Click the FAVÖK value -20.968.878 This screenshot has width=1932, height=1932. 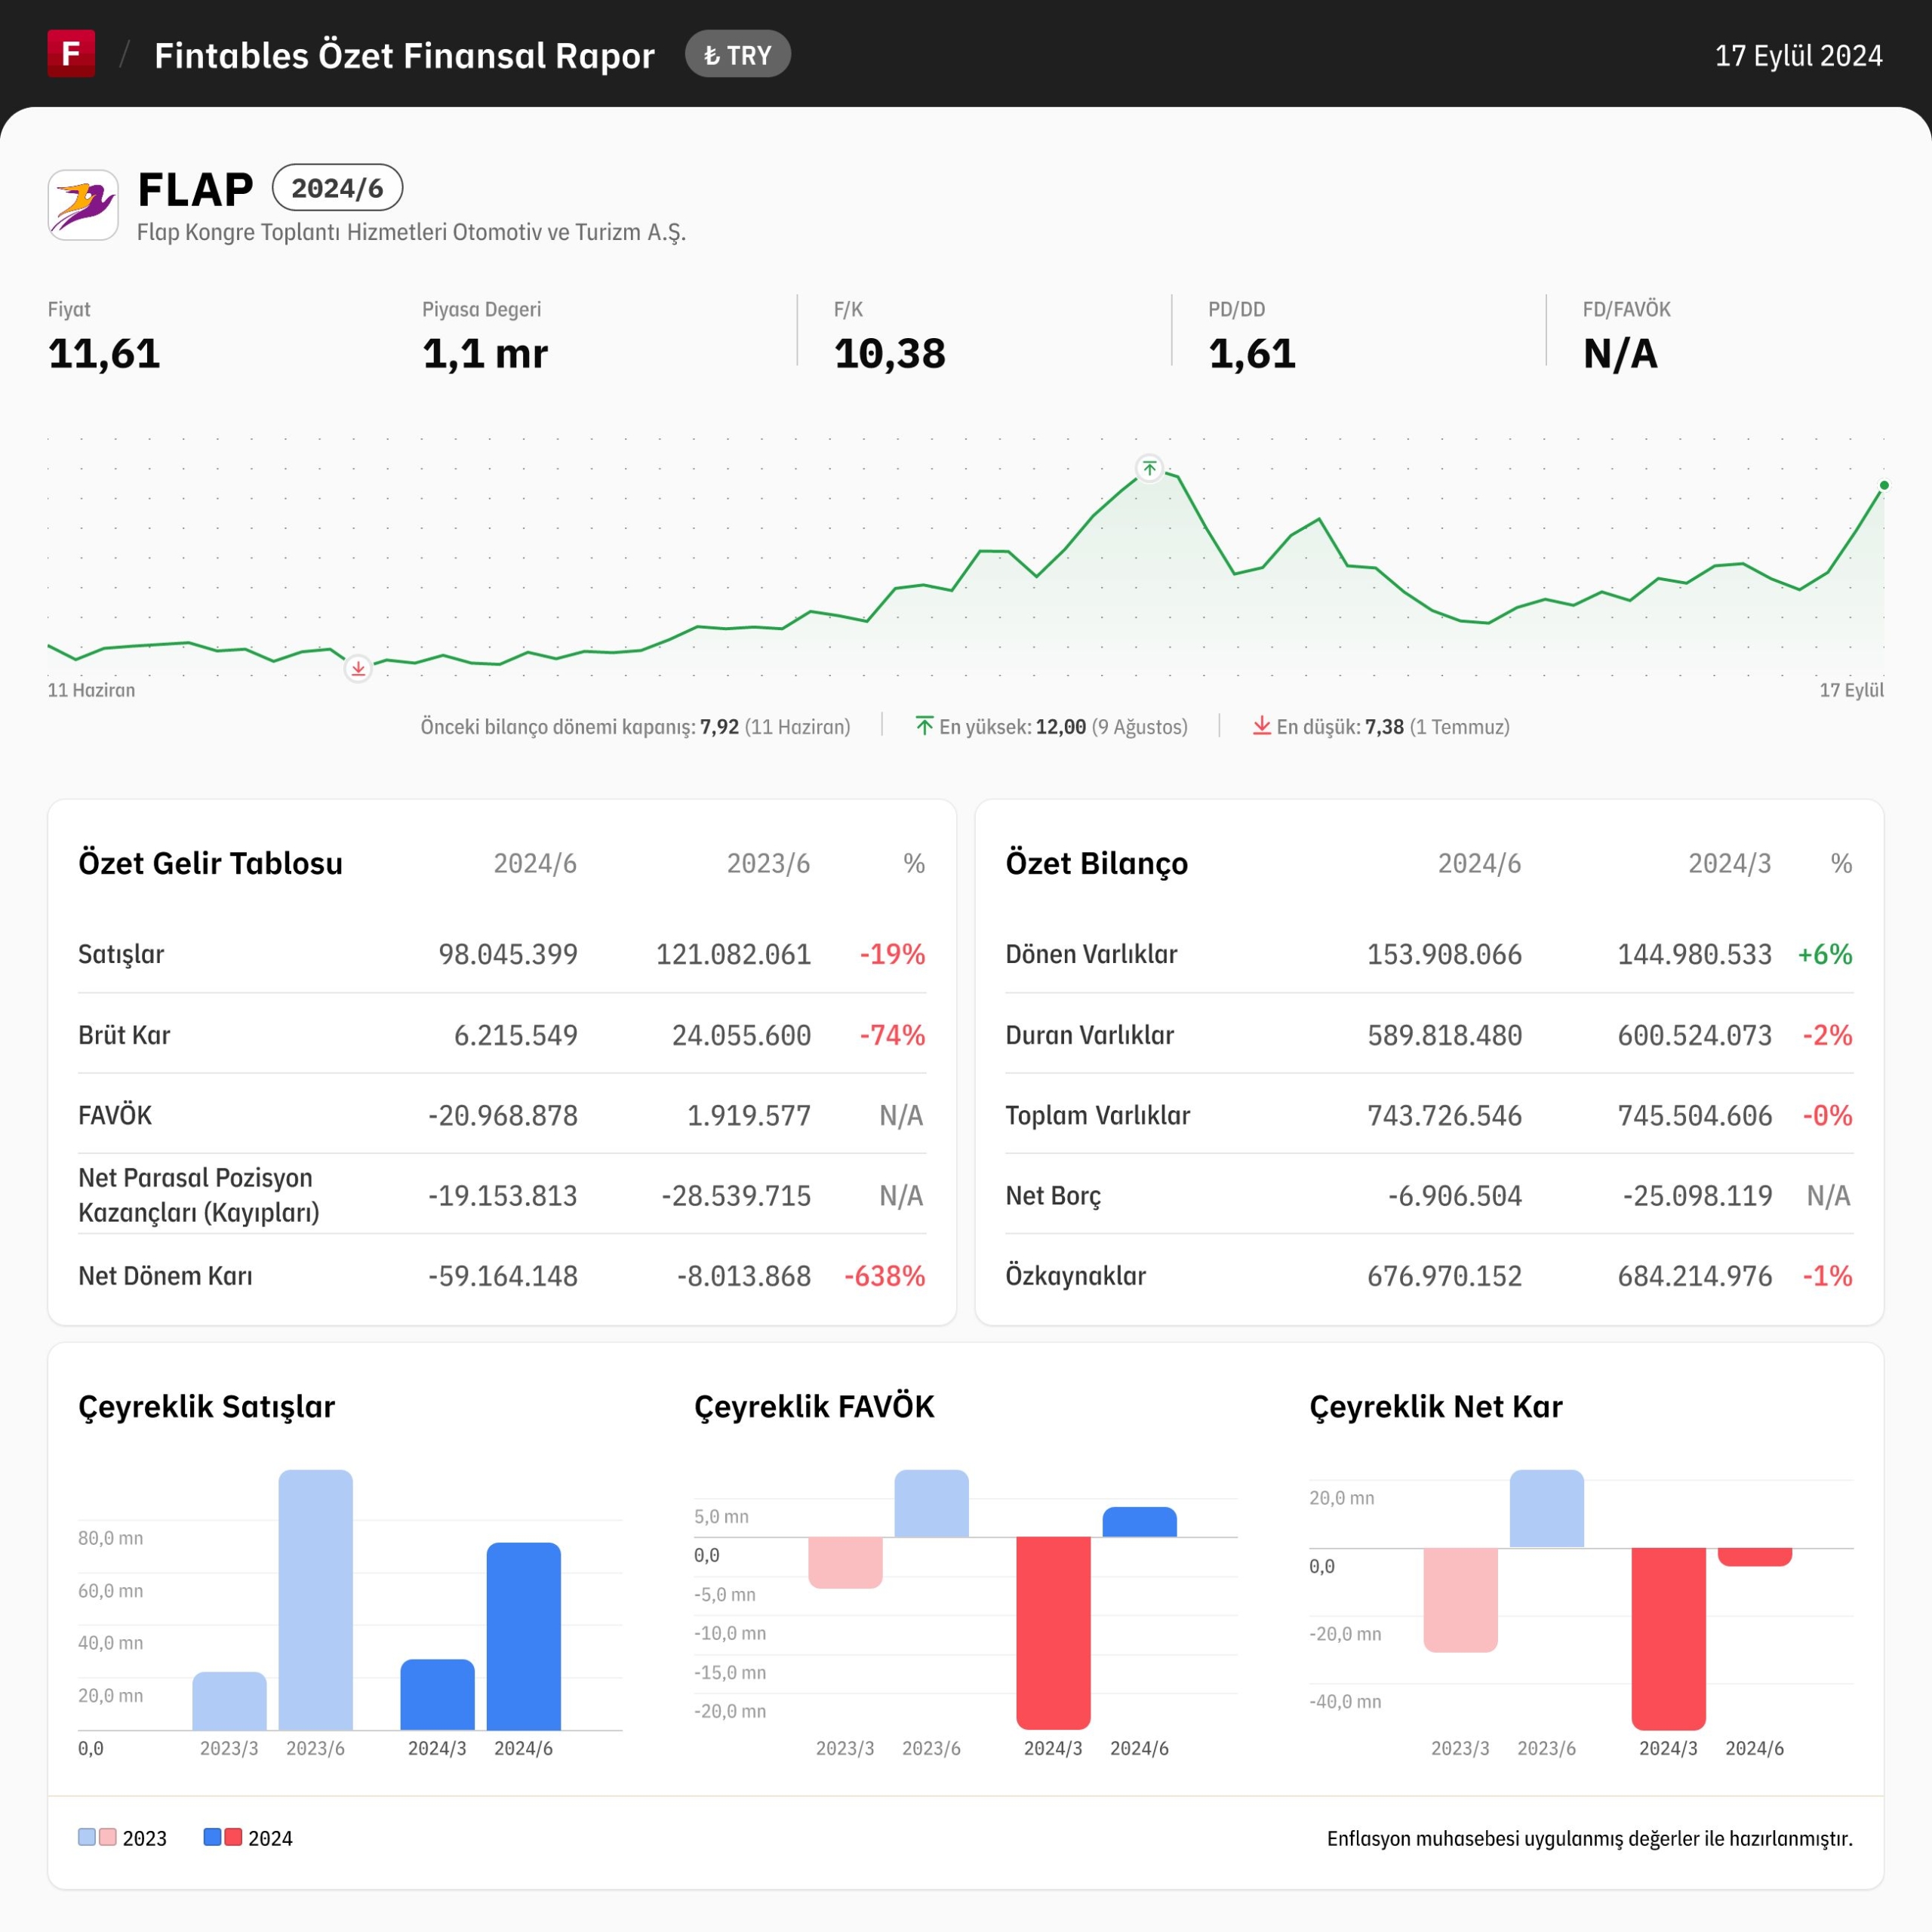[503, 1115]
